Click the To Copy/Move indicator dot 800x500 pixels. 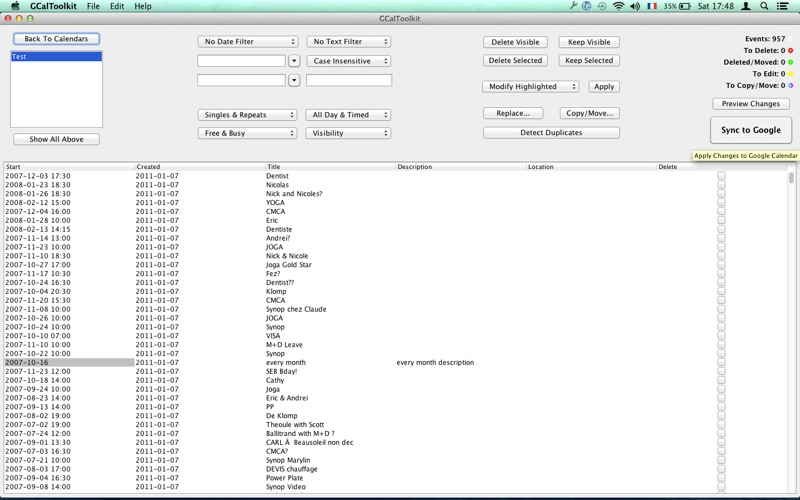pos(790,86)
